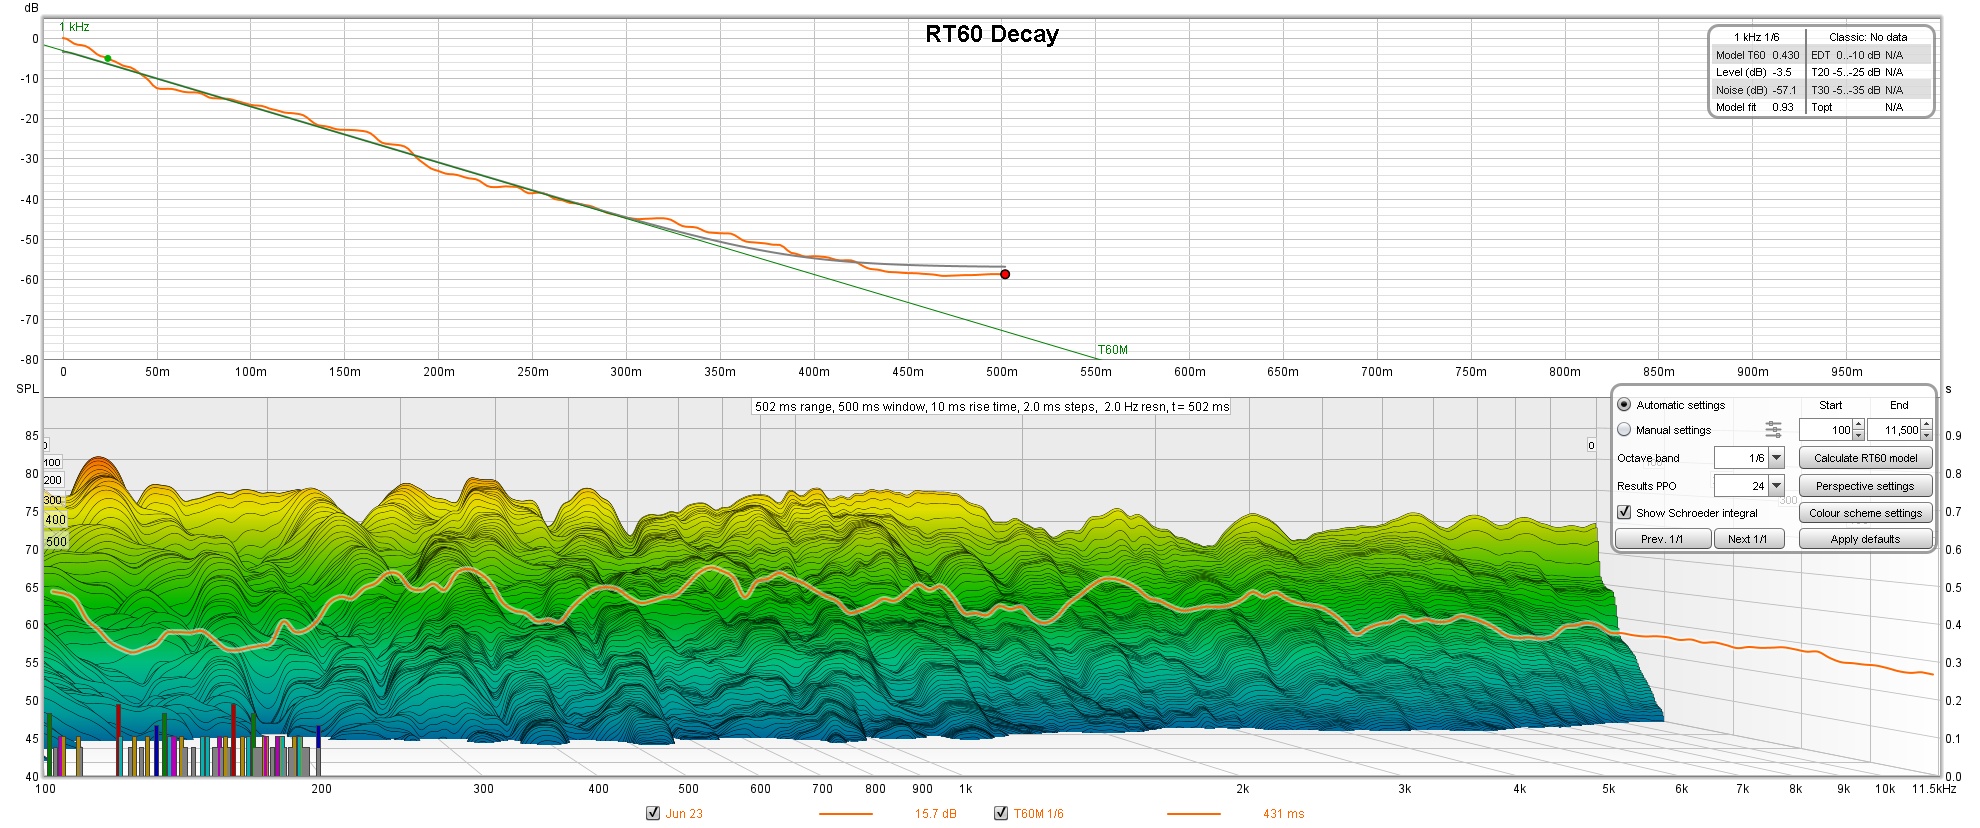Click the 500 time slice label on waterfall
Viewport: 1980px width, 828px height.
click(x=56, y=542)
